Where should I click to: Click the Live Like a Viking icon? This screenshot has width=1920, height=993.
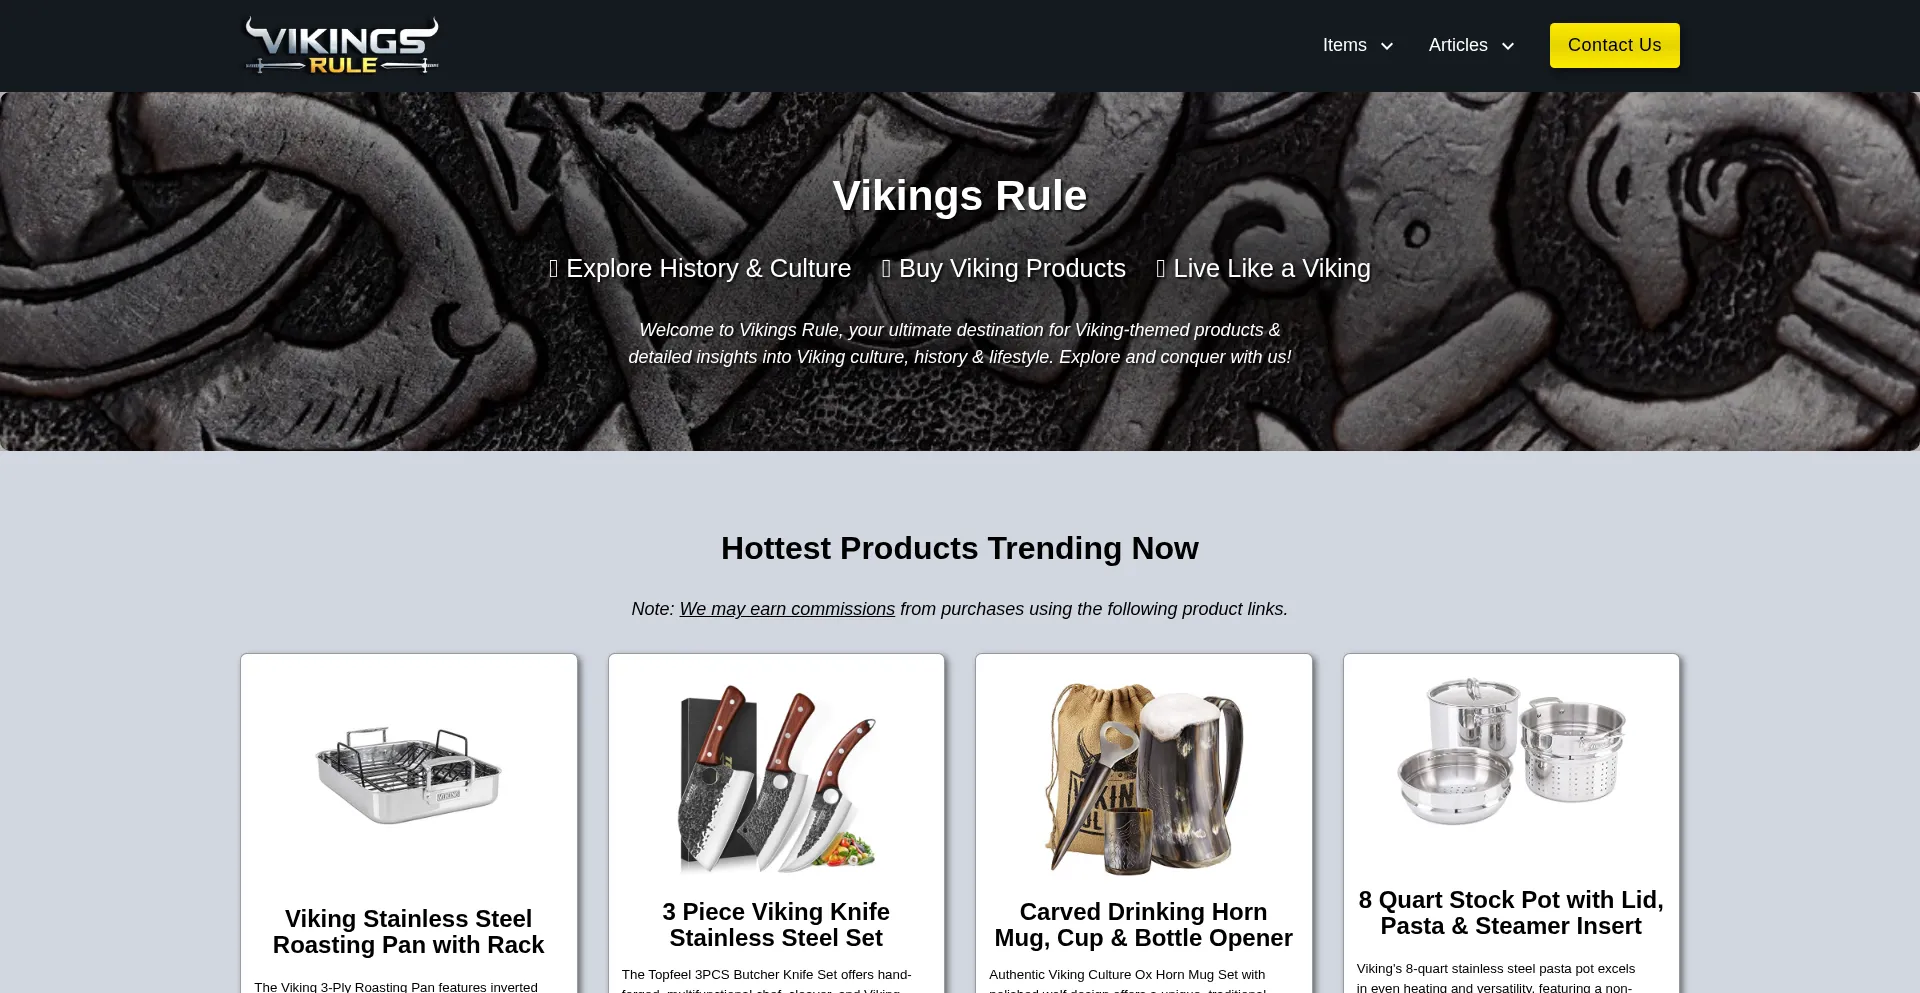click(1161, 269)
